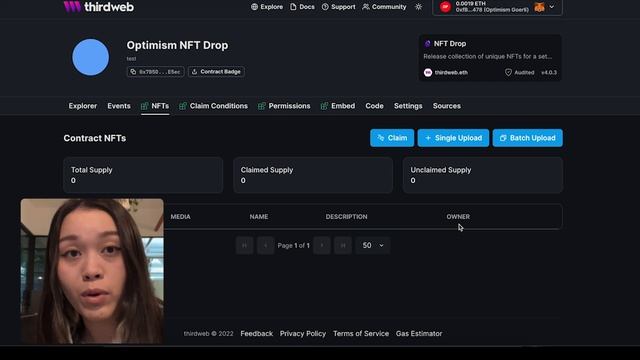Open the Embed tab
This screenshot has height=360, width=640.
coord(338,106)
